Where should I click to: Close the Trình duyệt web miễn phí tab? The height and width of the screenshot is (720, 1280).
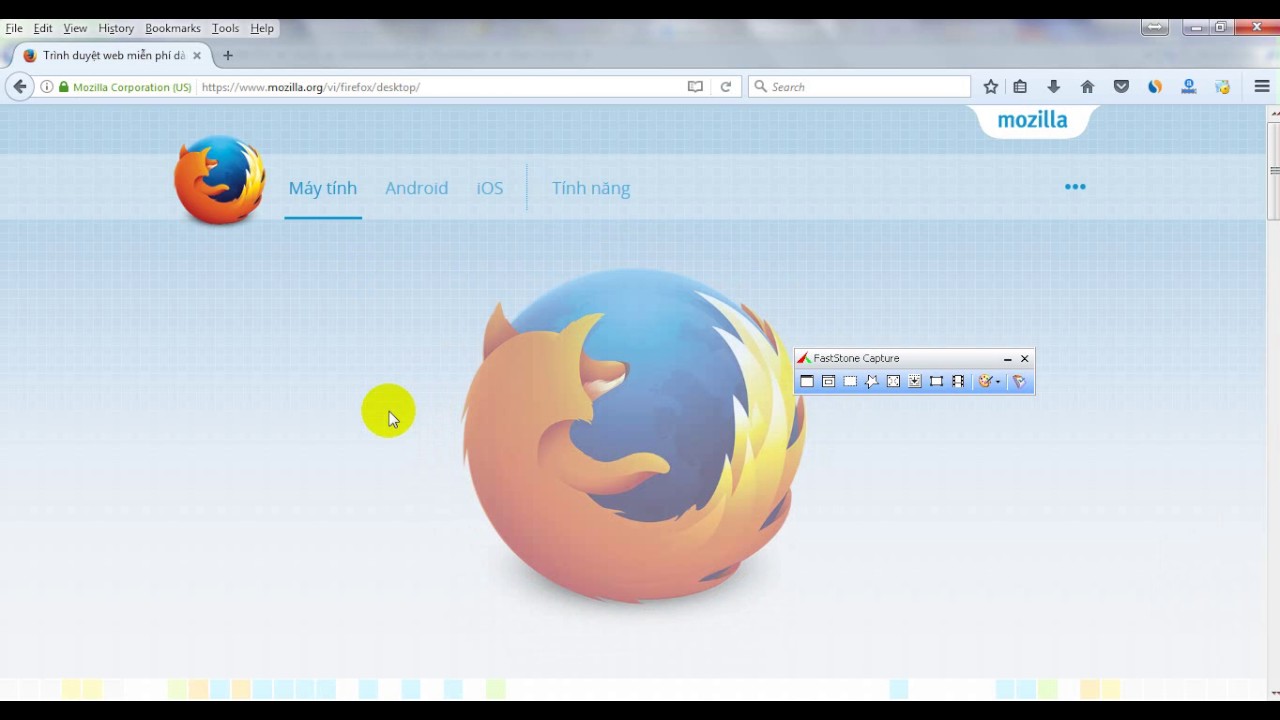coord(197,56)
